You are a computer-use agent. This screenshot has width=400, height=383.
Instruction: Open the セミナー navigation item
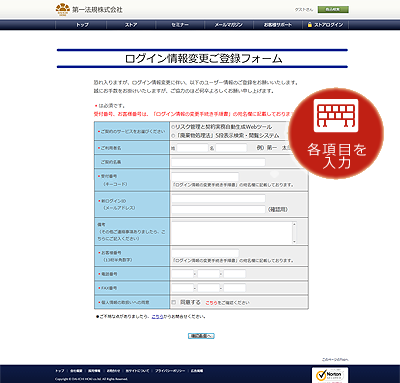coord(180,25)
